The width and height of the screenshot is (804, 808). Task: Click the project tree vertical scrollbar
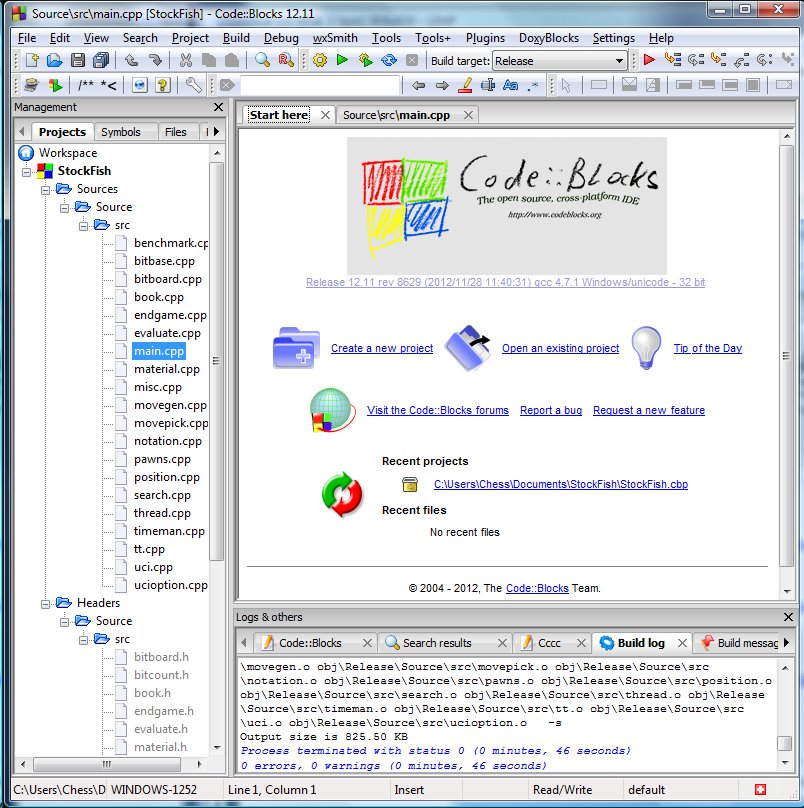(x=217, y=361)
